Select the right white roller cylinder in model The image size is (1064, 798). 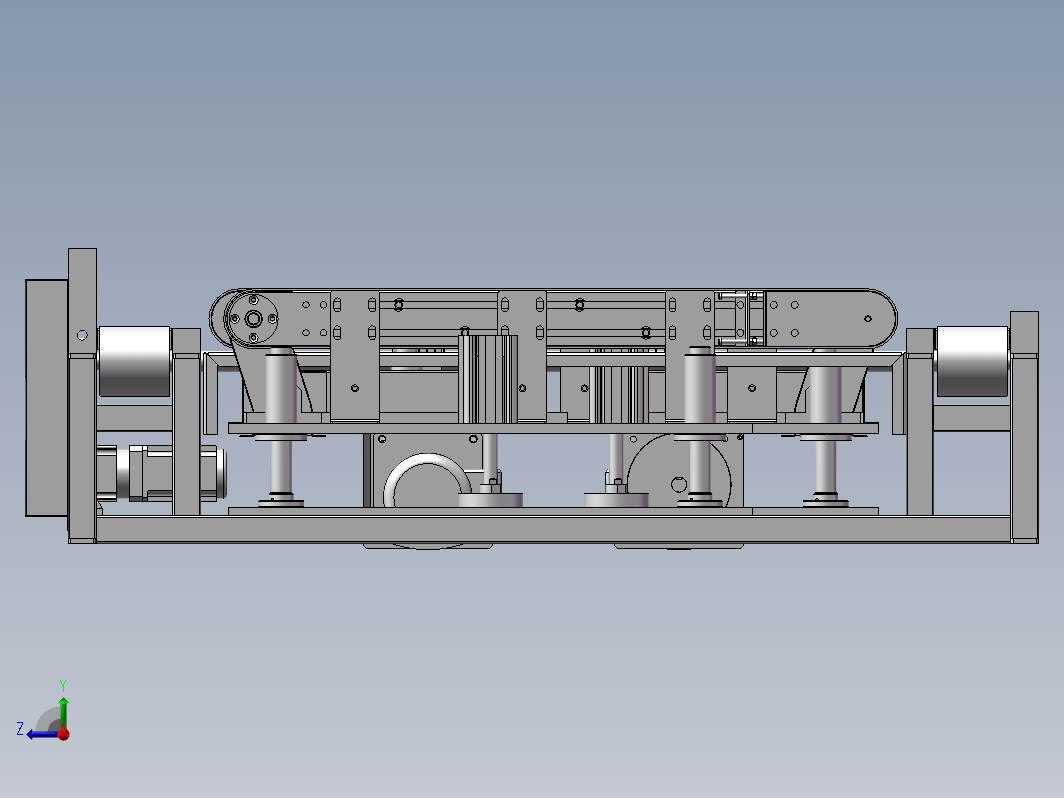pos(972,362)
